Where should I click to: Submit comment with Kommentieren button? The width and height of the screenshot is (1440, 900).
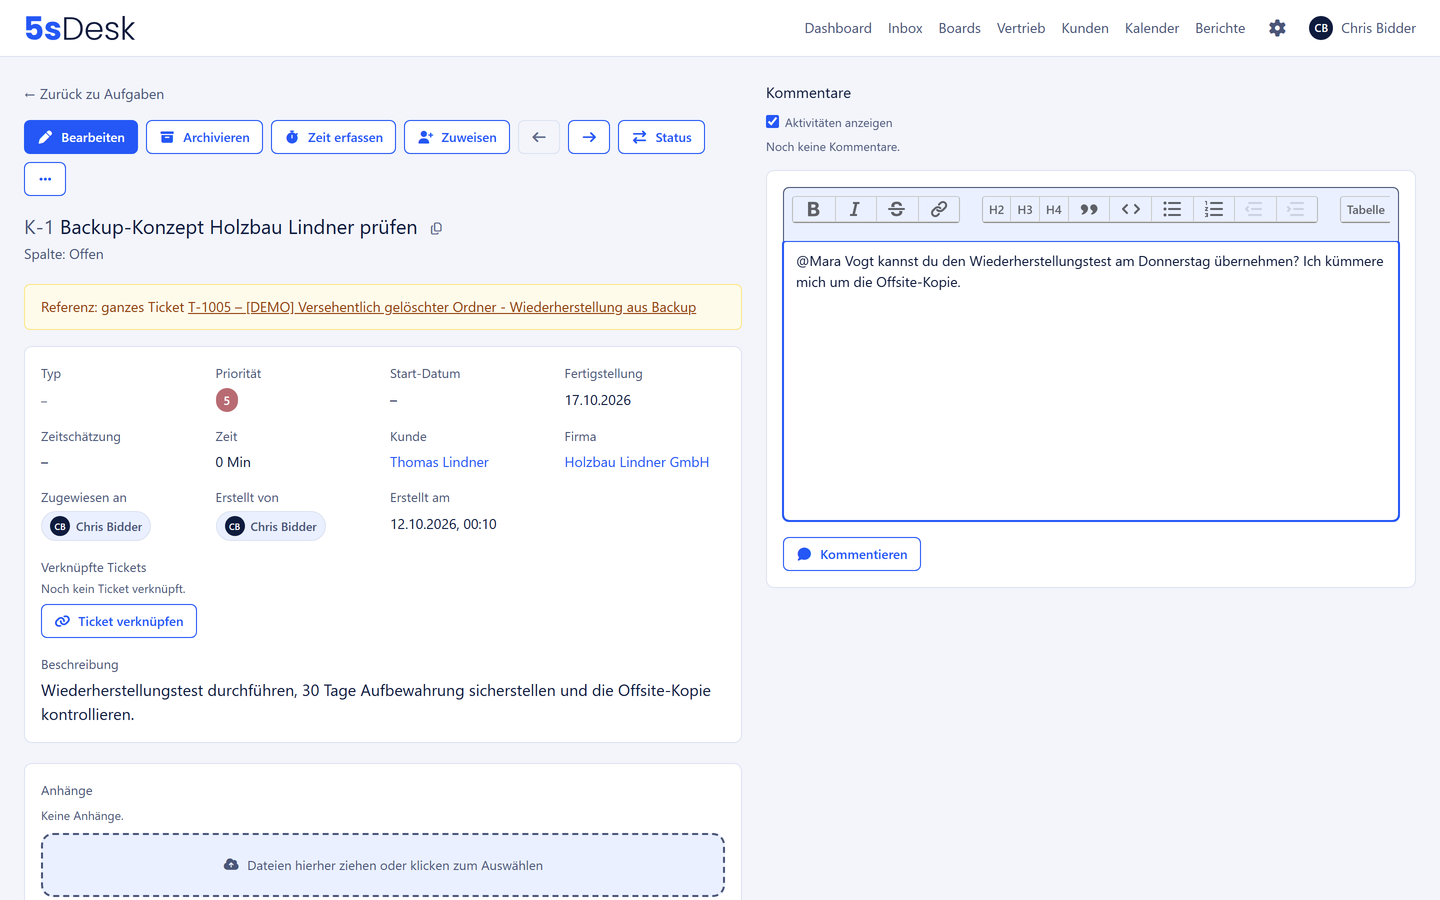(x=852, y=554)
